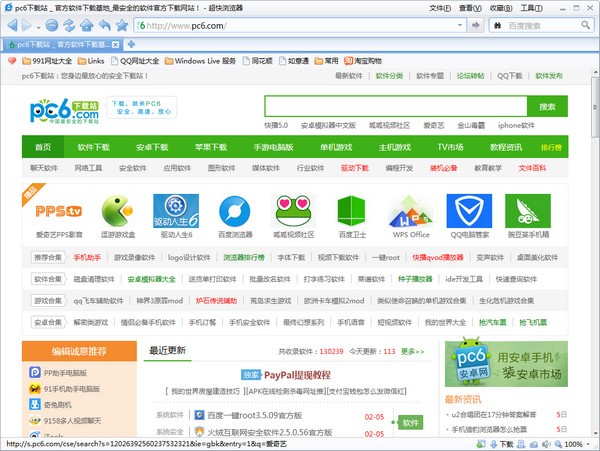Click the browser Forward arrow
Viewport: 600px width, 451px height.
[26, 26]
